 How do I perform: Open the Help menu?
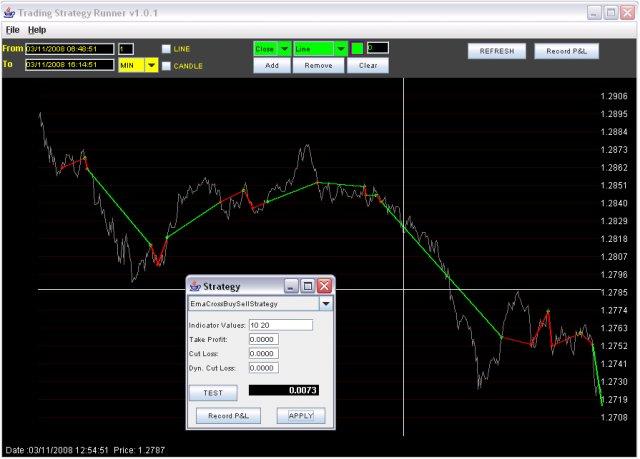(x=37, y=30)
